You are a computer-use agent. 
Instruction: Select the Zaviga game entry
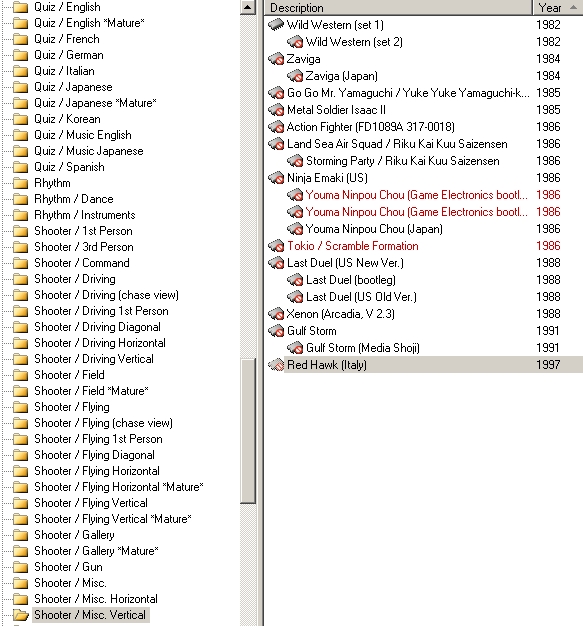(303, 59)
